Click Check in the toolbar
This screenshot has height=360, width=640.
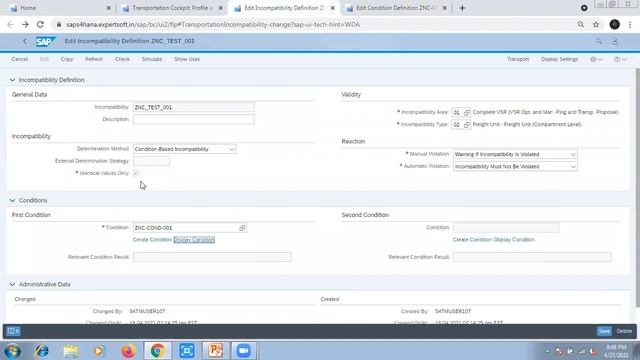tap(122, 59)
